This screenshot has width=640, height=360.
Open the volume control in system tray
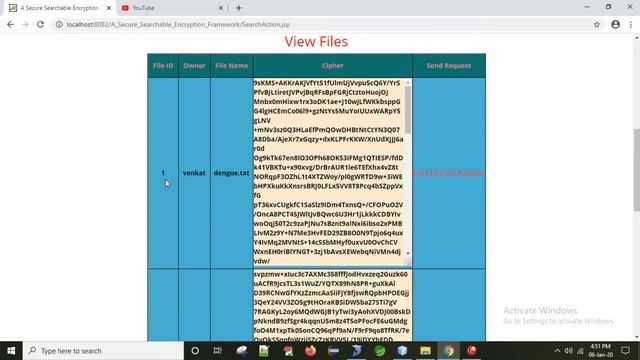[x=569, y=351]
